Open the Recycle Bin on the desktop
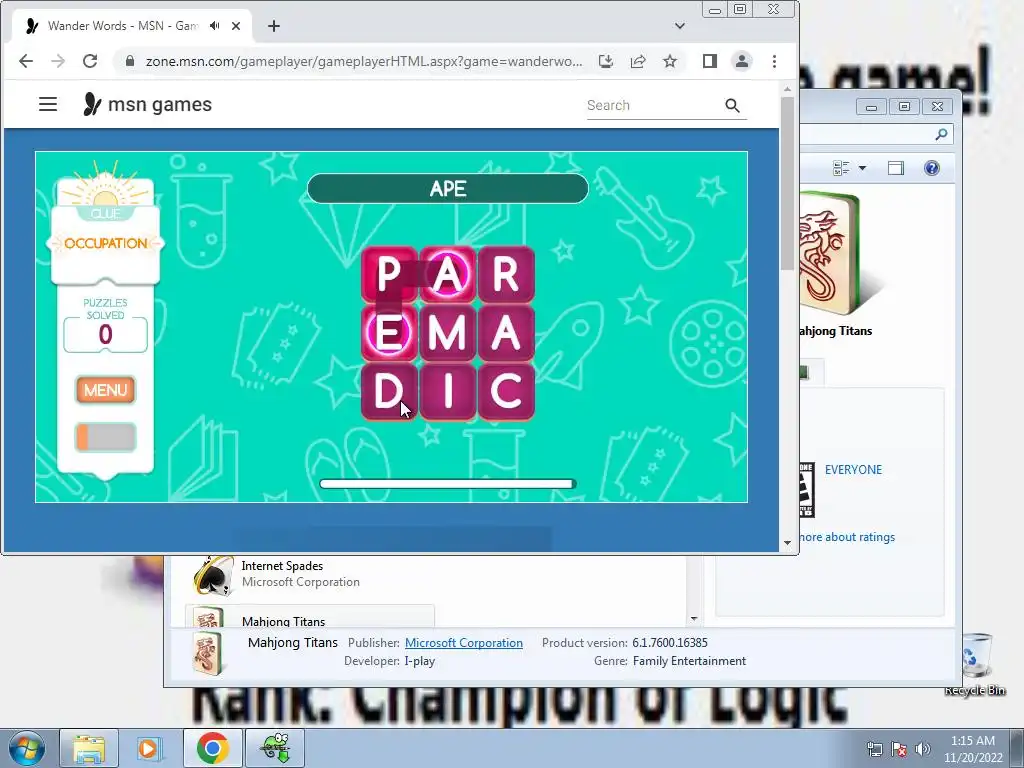The image size is (1024, 768). pos(975,664)
